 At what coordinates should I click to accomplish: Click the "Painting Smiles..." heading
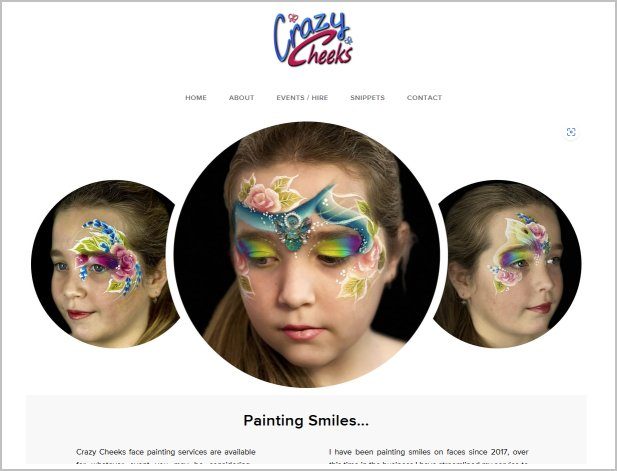pos(306,421)
